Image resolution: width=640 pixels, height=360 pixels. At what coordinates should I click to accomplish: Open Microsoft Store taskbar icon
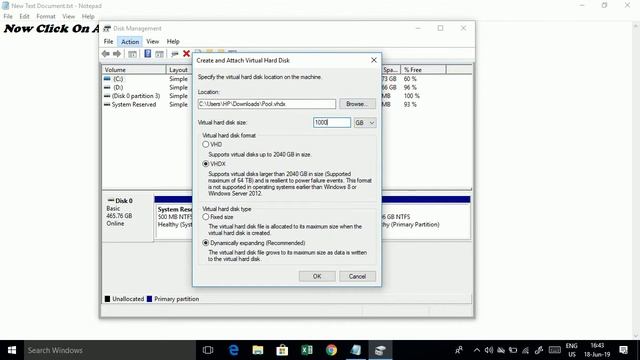282,350
